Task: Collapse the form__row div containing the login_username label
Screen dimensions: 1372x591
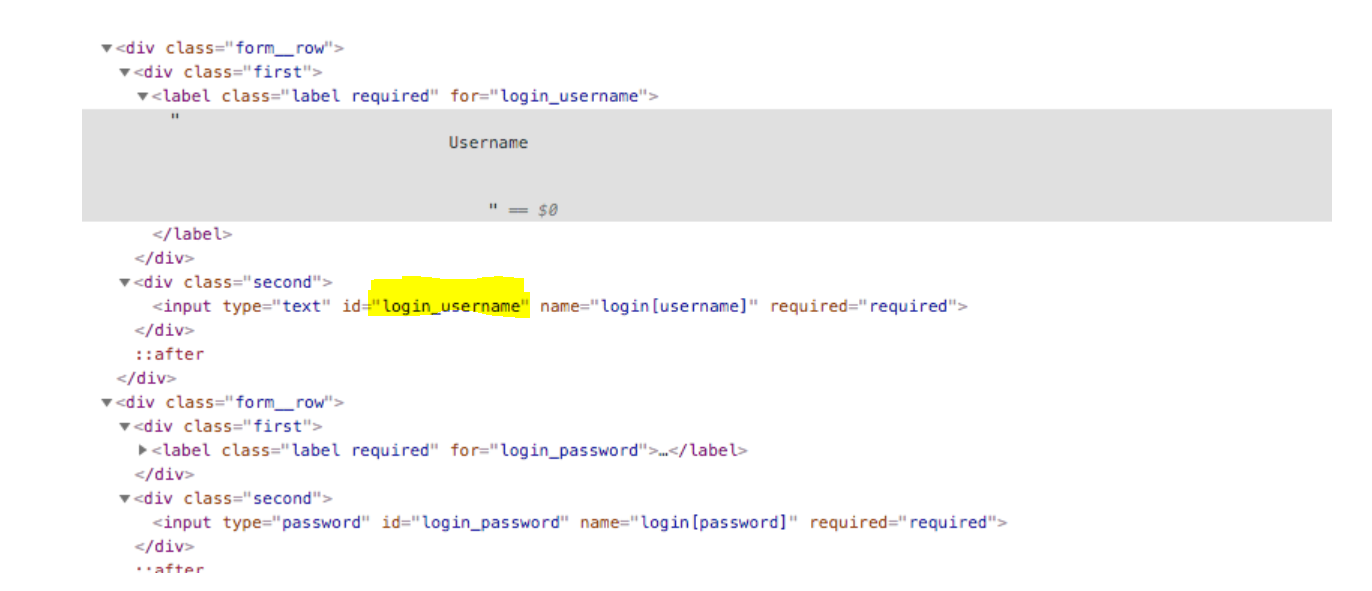Action: (x=106, y=48)
